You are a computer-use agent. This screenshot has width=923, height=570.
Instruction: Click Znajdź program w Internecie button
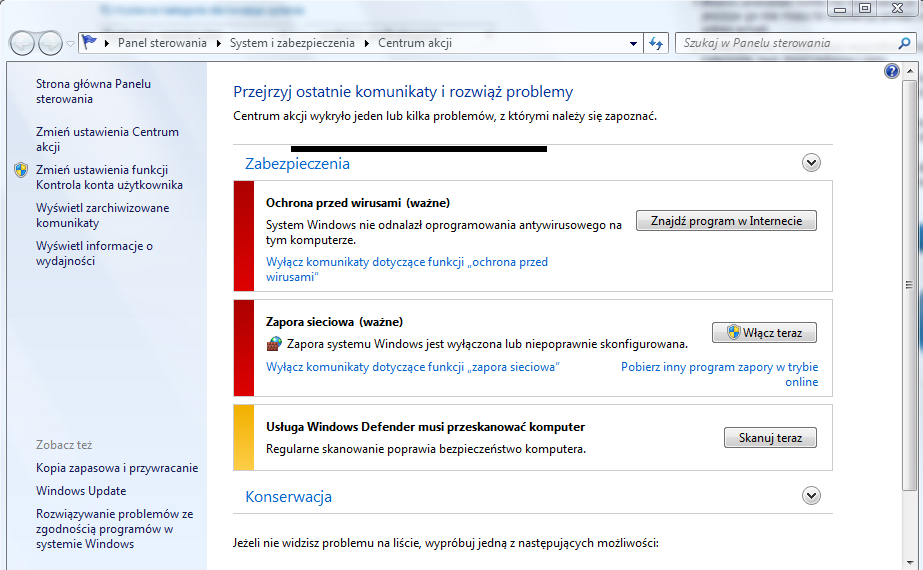click(726, 221)
